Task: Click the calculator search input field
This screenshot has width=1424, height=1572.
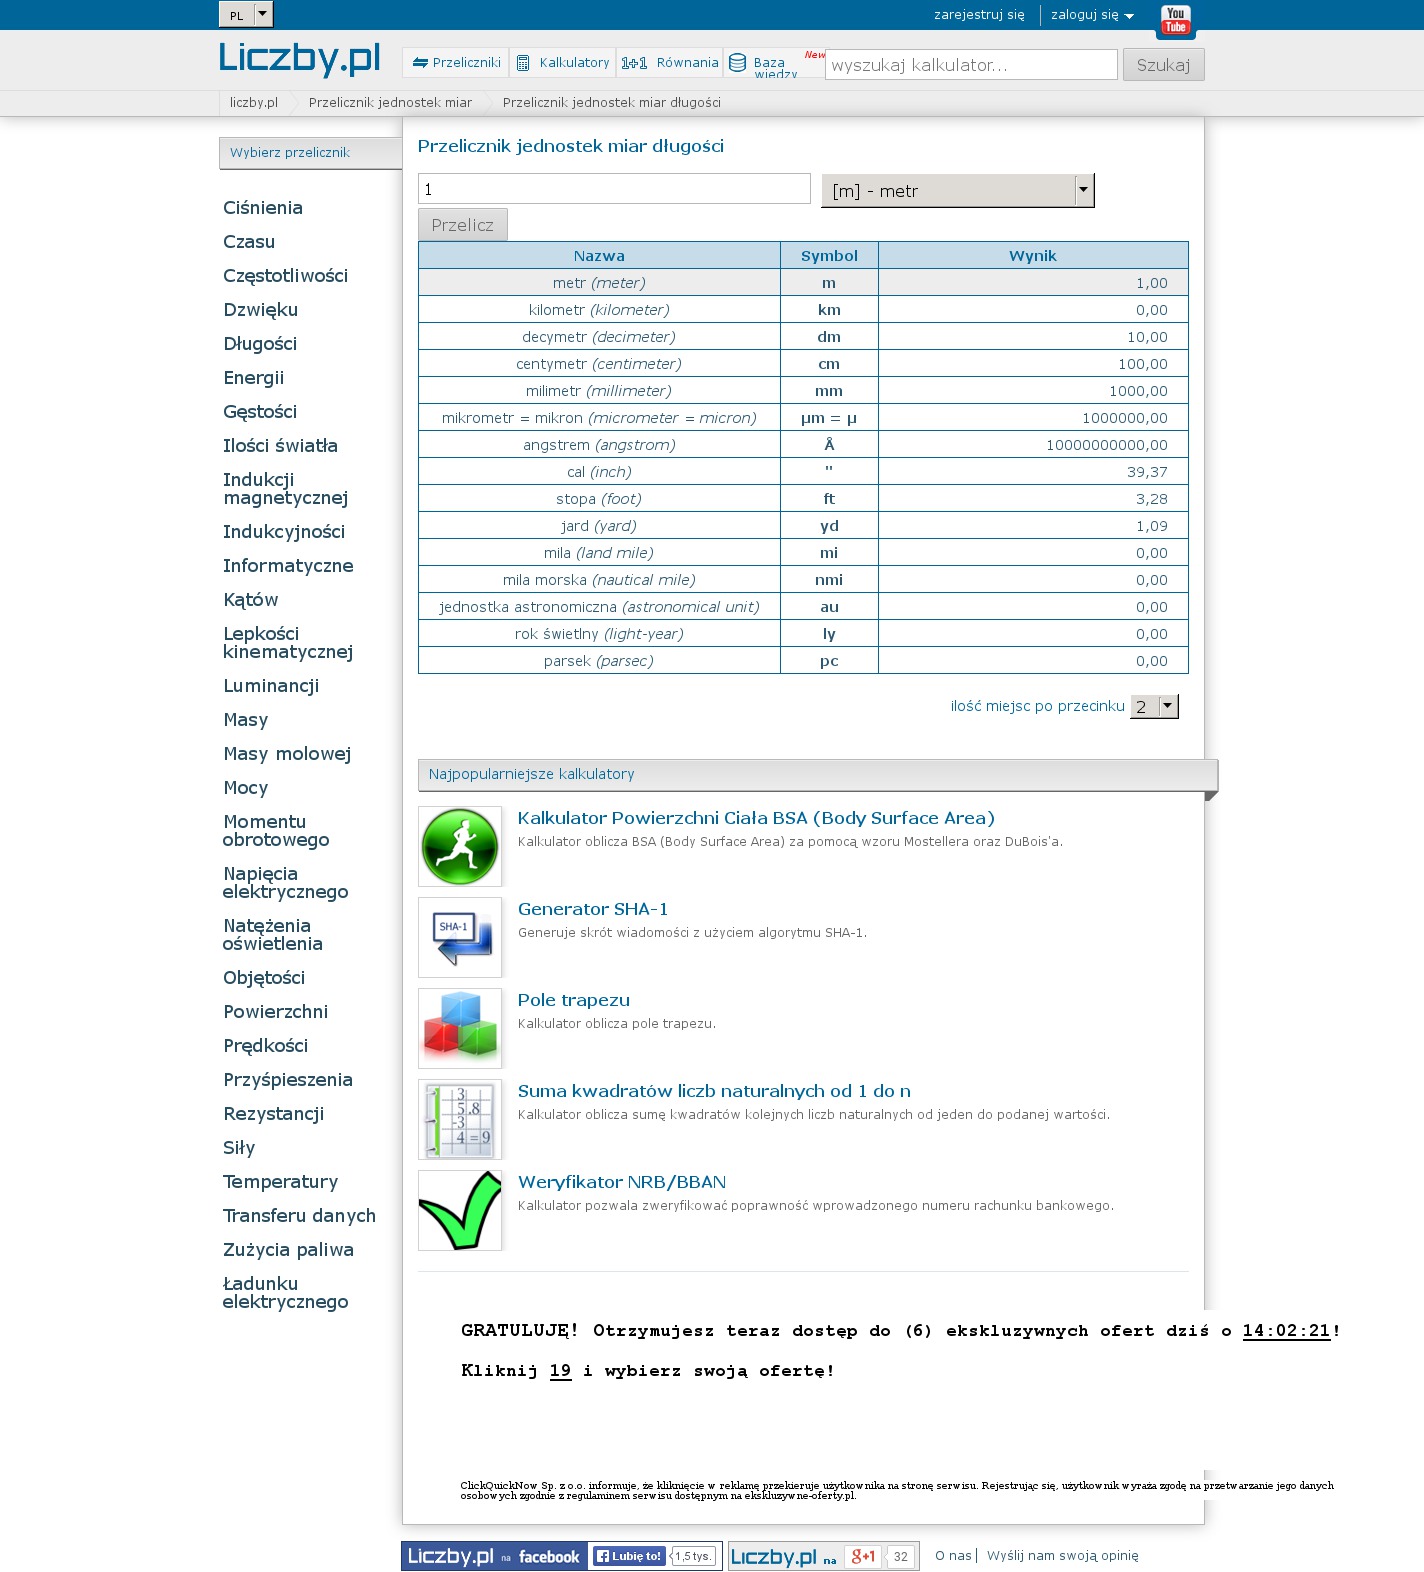Action: (x=970, y=65)
